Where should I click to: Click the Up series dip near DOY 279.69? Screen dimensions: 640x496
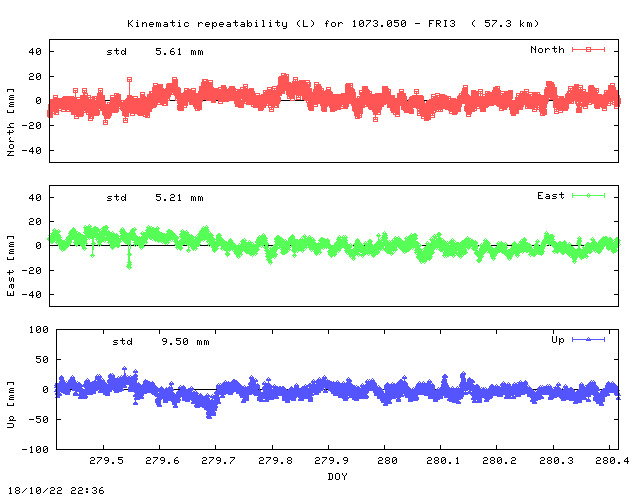210,412
